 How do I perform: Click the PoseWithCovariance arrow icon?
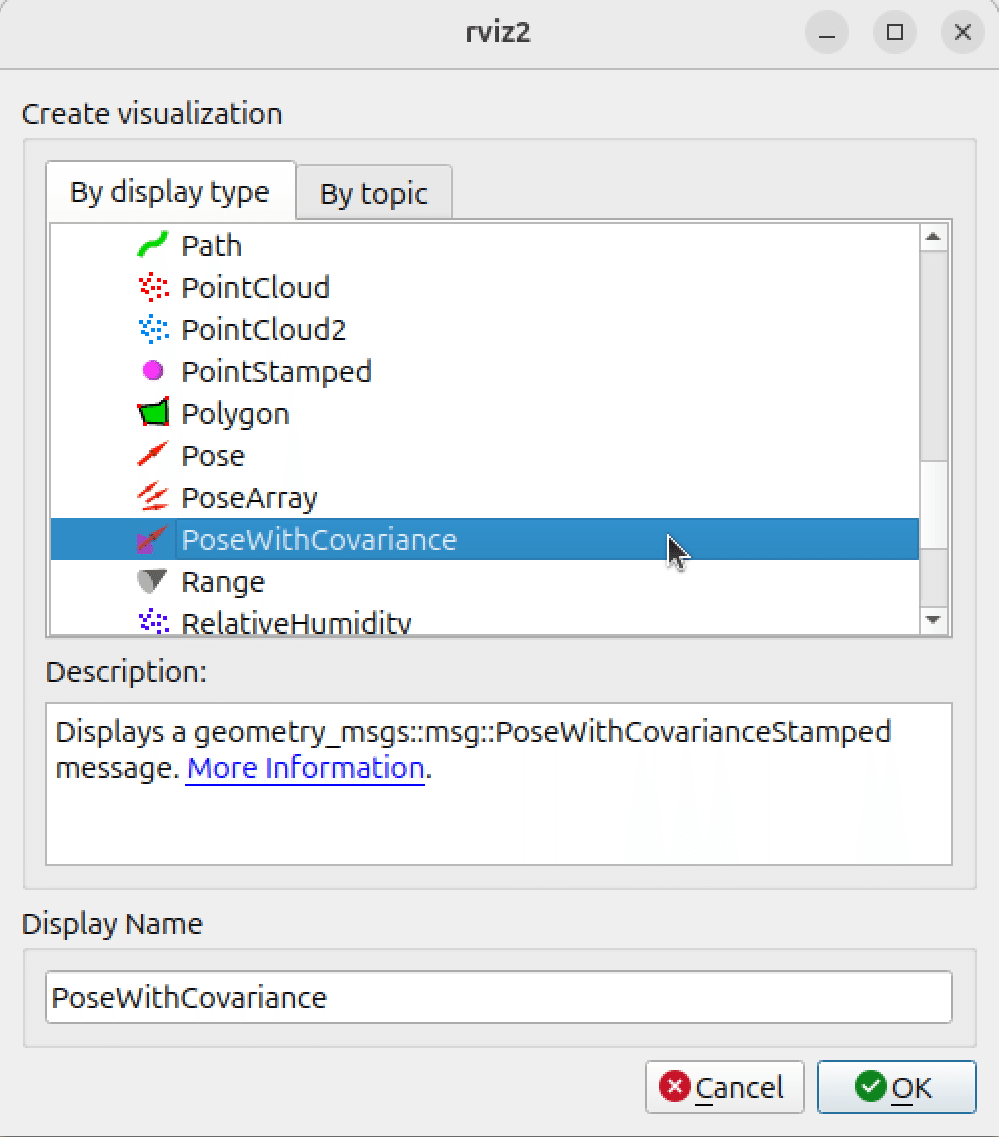click(153, 539)
